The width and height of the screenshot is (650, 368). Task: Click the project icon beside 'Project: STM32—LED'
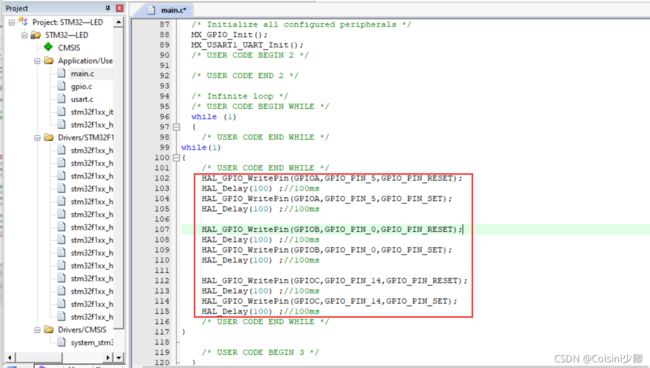pyautogui.click(x=22, y=22)
